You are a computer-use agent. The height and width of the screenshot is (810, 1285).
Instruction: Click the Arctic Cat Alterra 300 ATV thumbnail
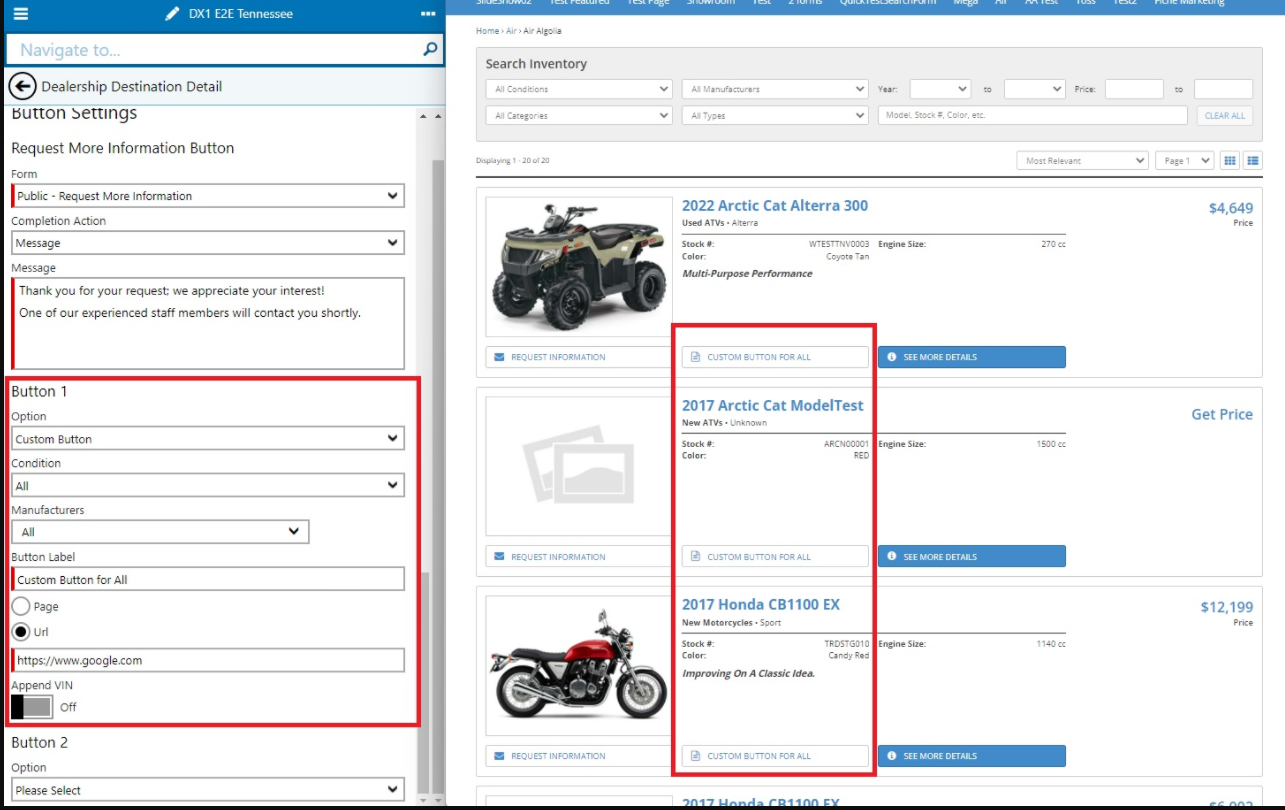(x=579, y=267)
